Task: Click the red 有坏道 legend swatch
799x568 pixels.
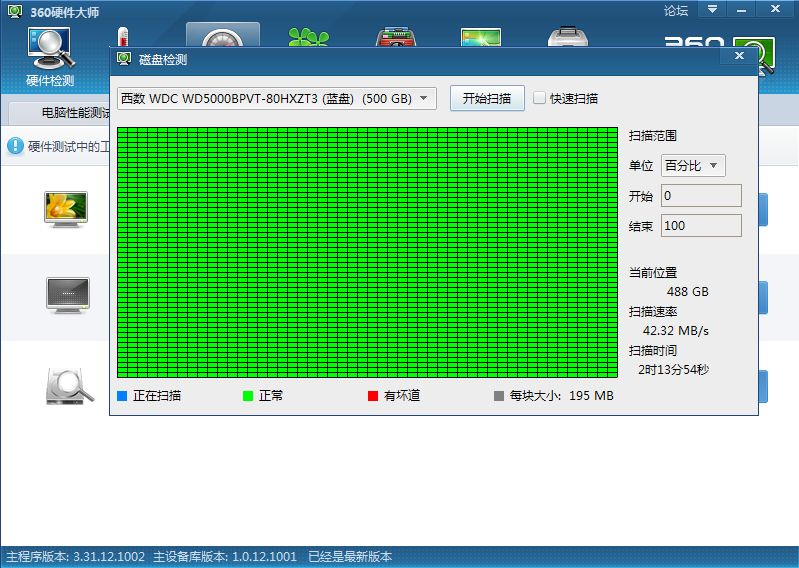Action: click(x=374, y=396)
